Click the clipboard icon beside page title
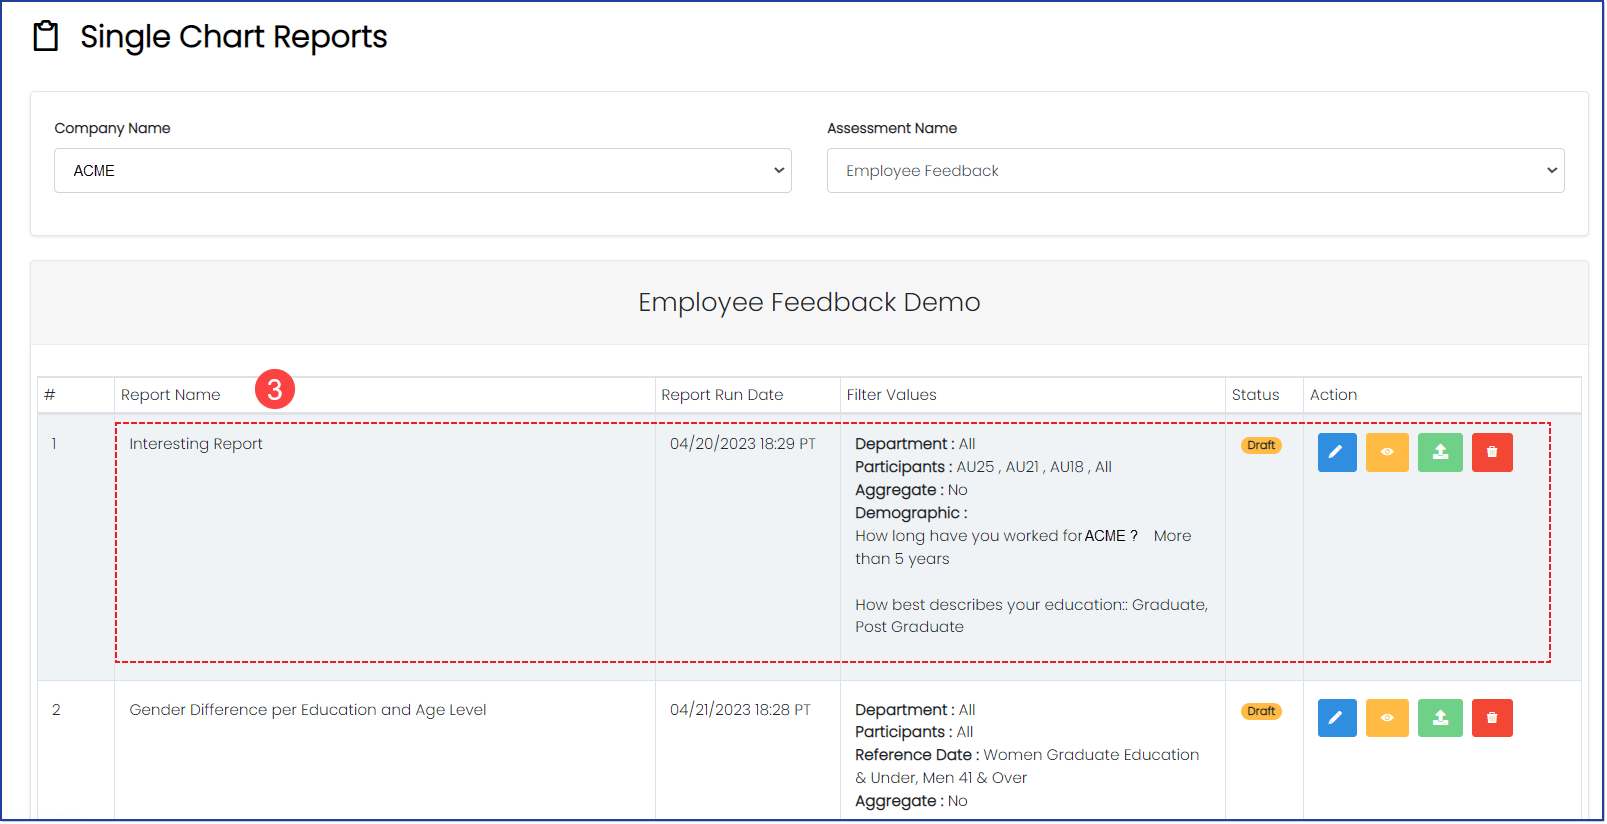The height and width of the screenshot is (824, 1607). (46, 37)
